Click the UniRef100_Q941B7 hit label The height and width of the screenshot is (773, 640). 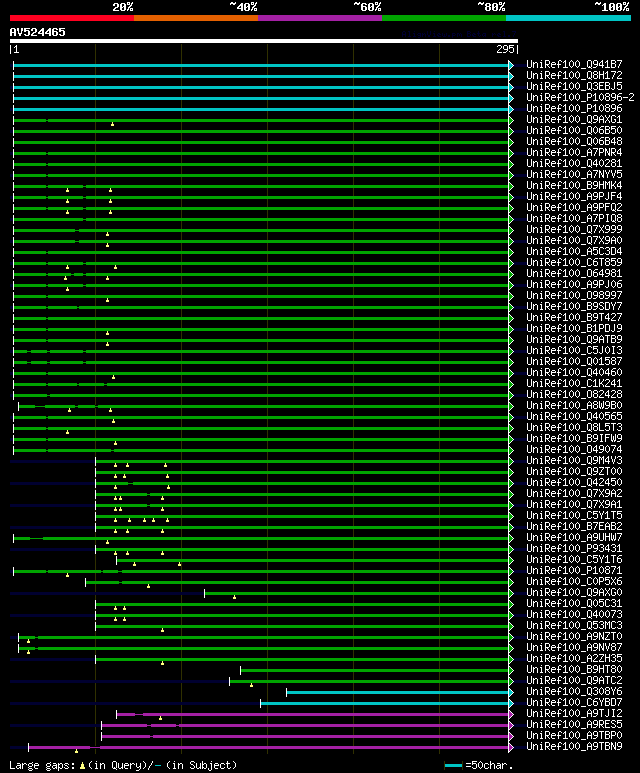pos(574,65)
